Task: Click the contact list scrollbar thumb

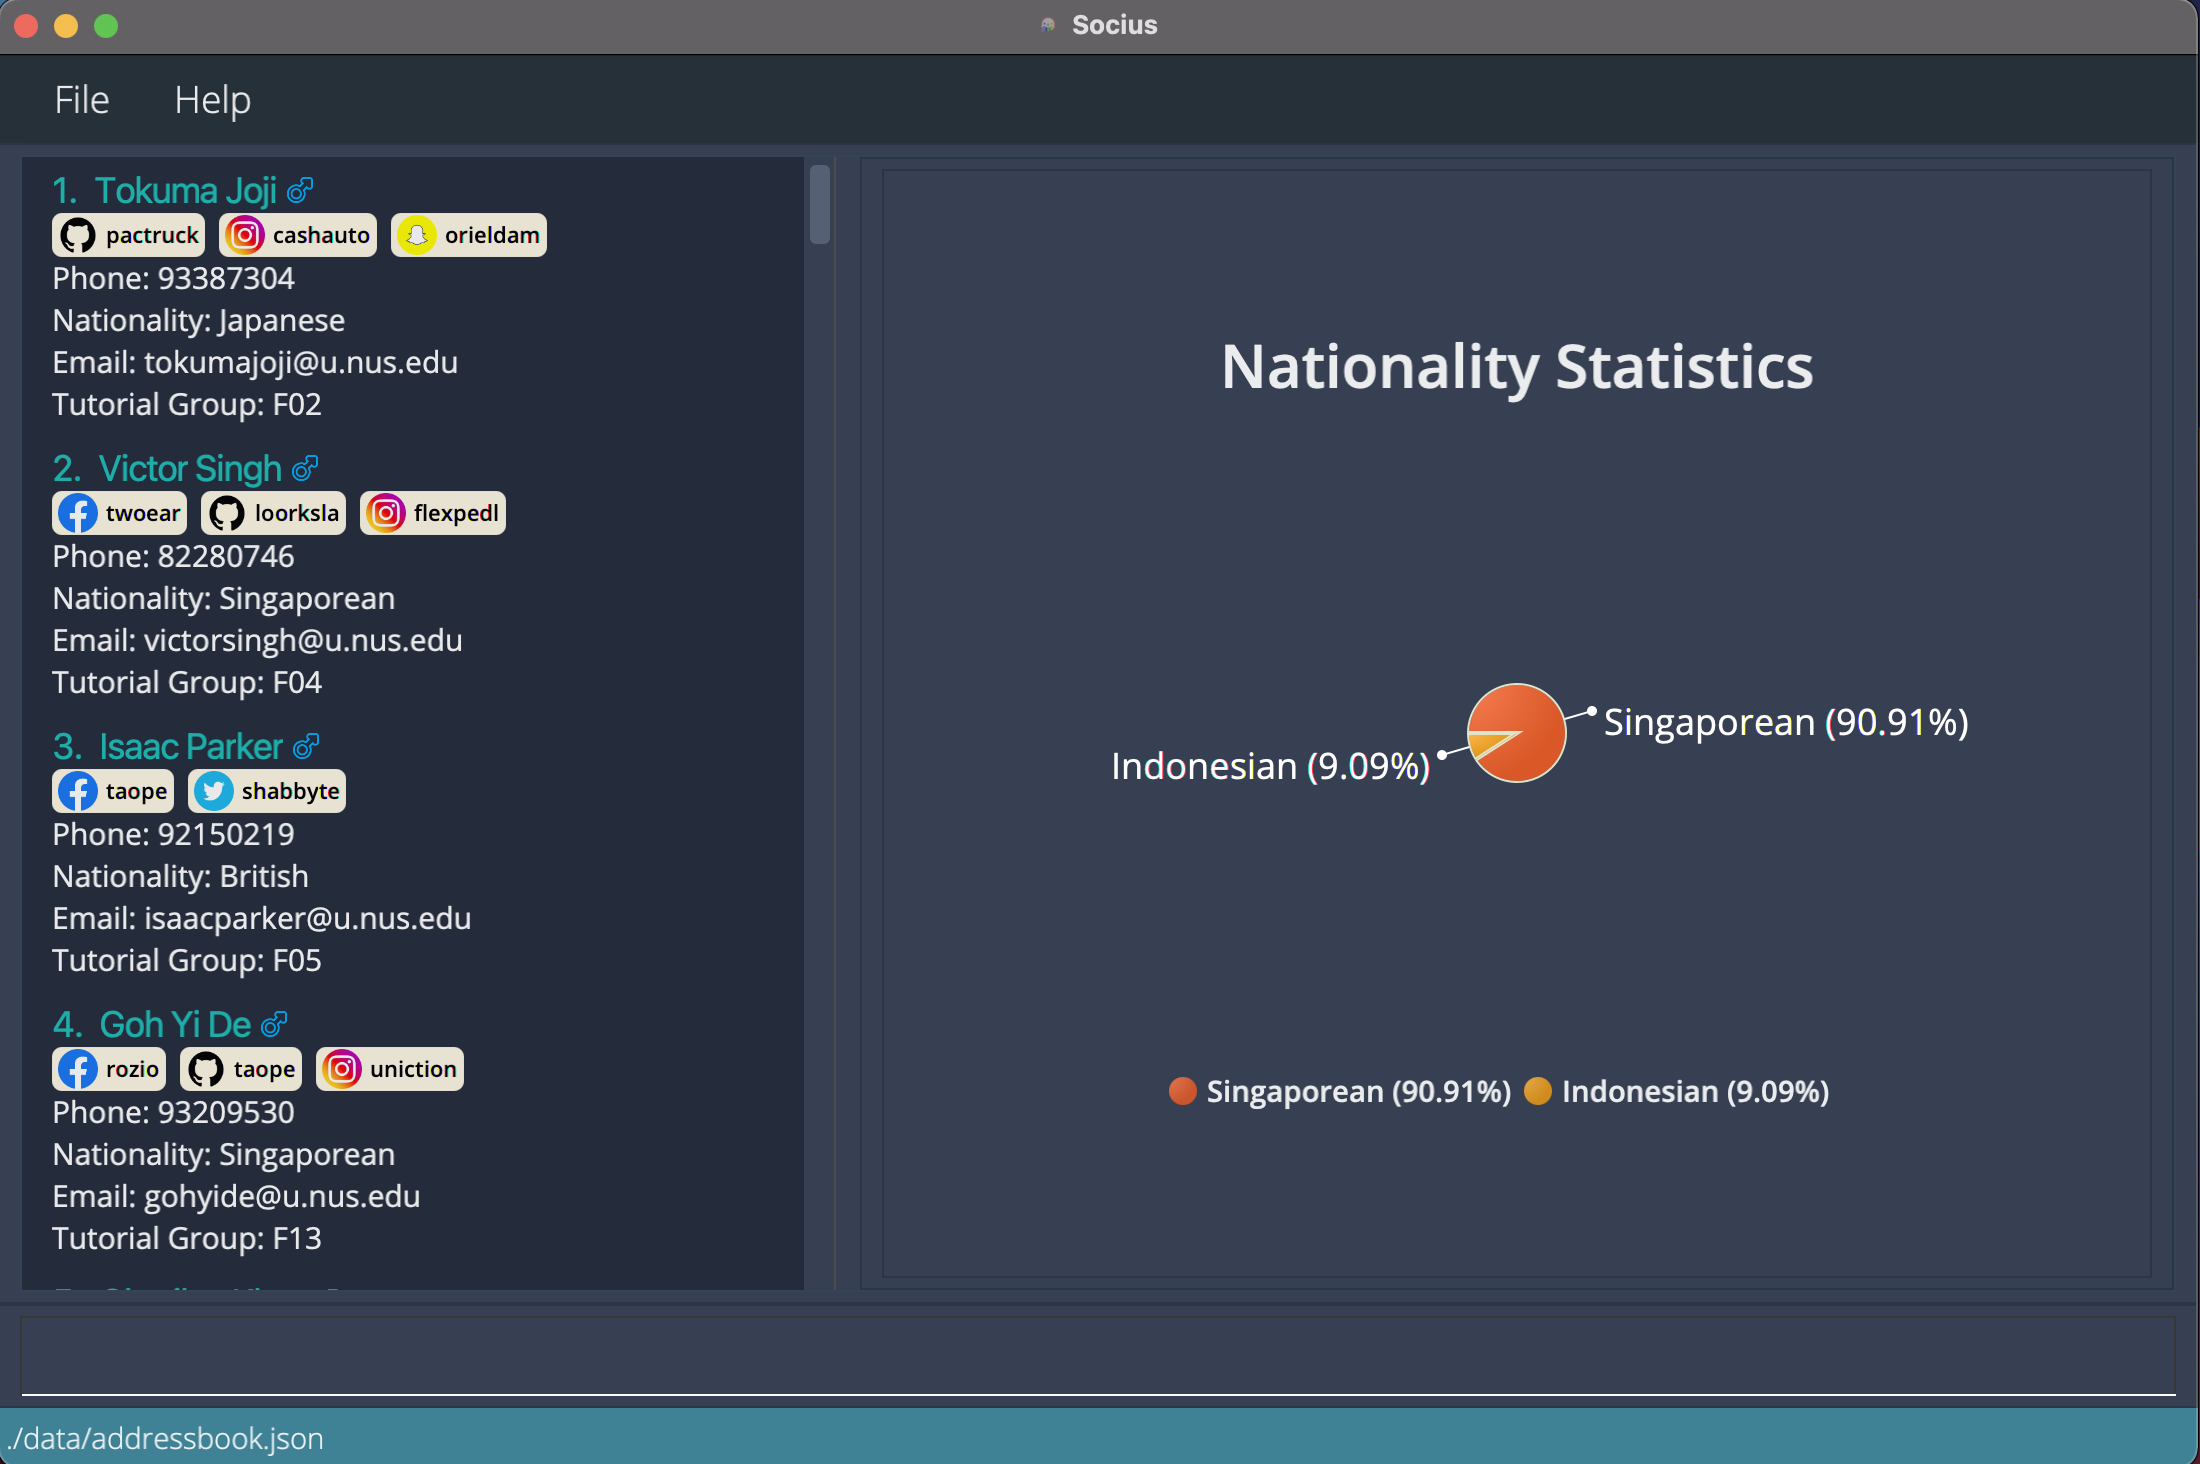Action: click(820, 204)
